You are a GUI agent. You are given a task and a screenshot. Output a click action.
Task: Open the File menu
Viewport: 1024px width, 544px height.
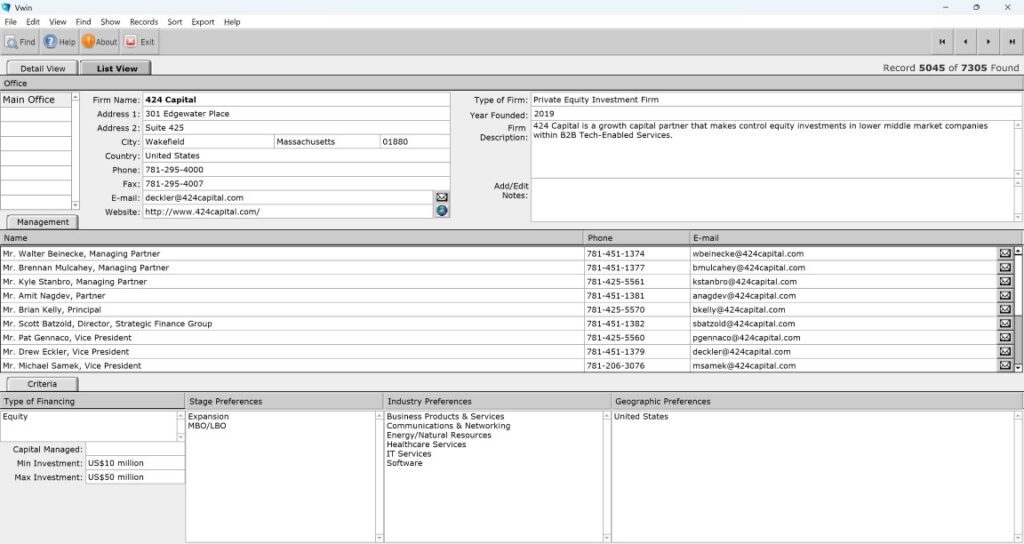pyautogui.click(x=10, y=22)
